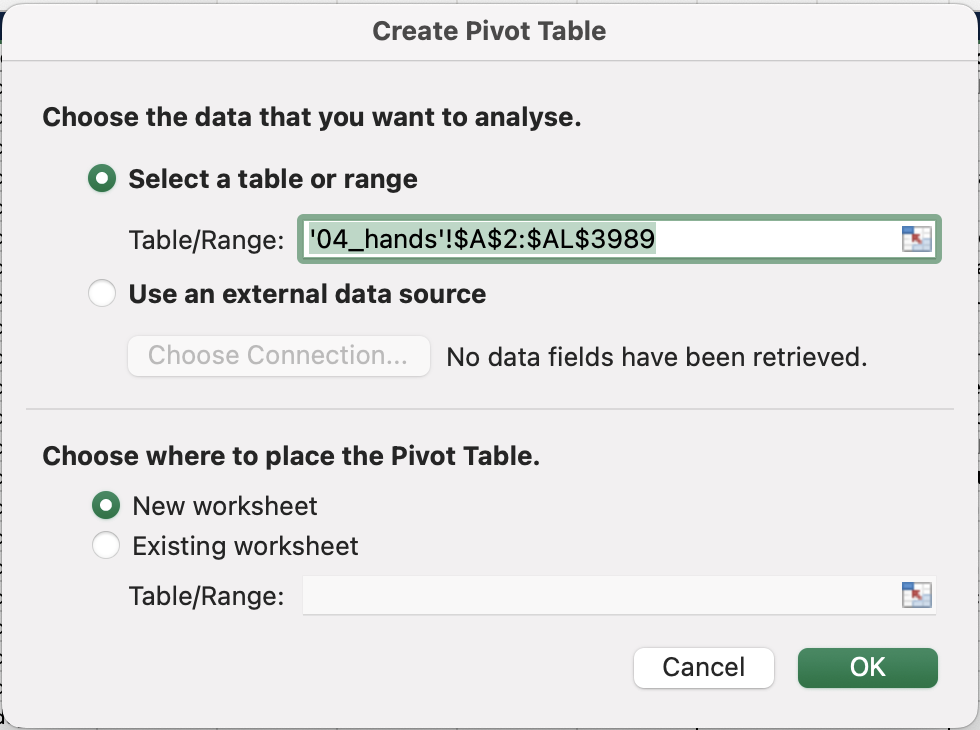Choose the 'Use an external data source' radio button
This screenshot has width=980, height=730.
(x=102, y=293)
